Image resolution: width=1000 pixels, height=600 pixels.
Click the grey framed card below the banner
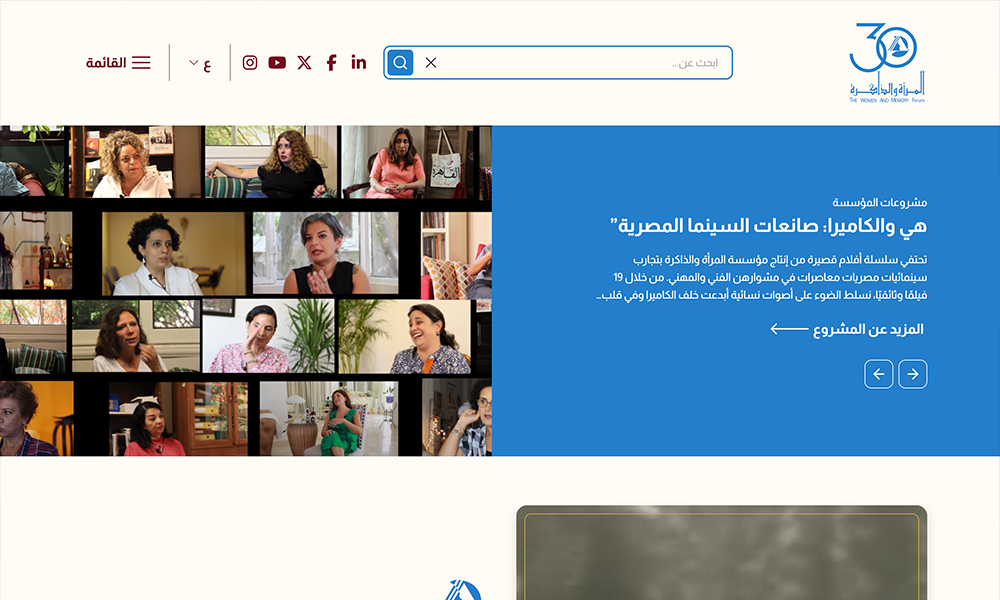pyautogui.click(x=721, y=553)
